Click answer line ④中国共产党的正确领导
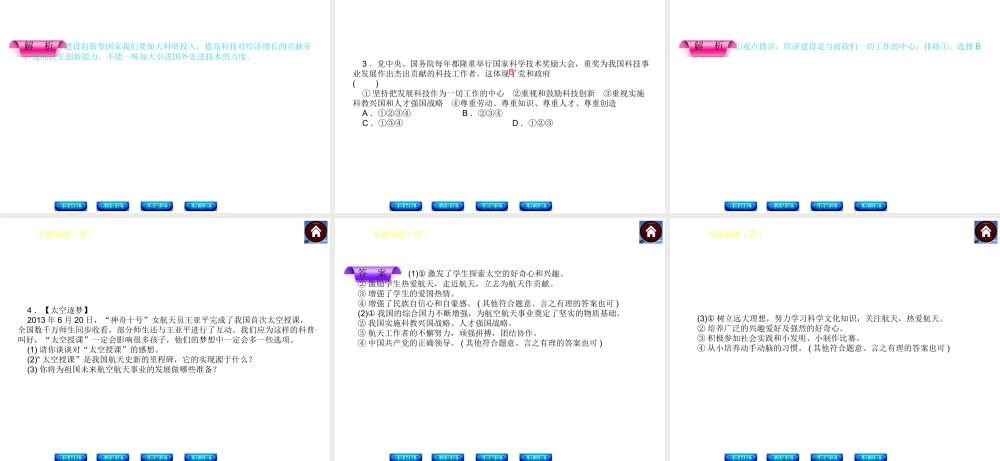 480,343
